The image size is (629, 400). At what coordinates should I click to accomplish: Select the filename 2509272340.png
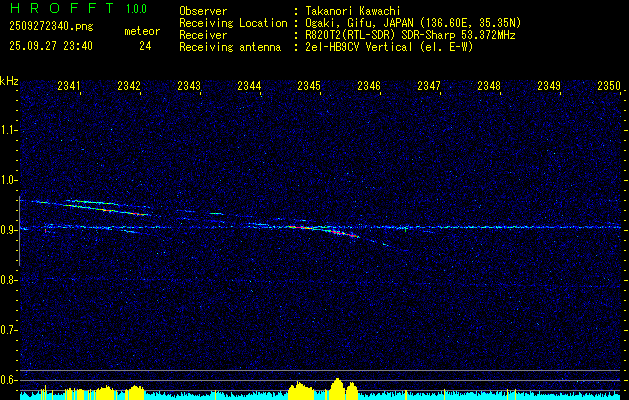pyautogui.click(x=51, y=27)
